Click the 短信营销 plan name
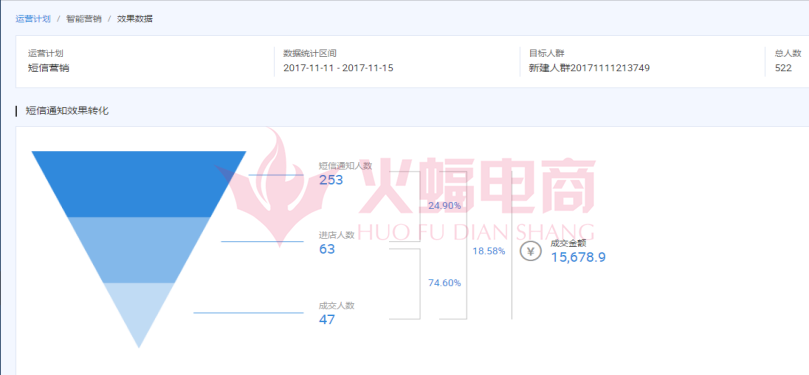 [48, 68]
